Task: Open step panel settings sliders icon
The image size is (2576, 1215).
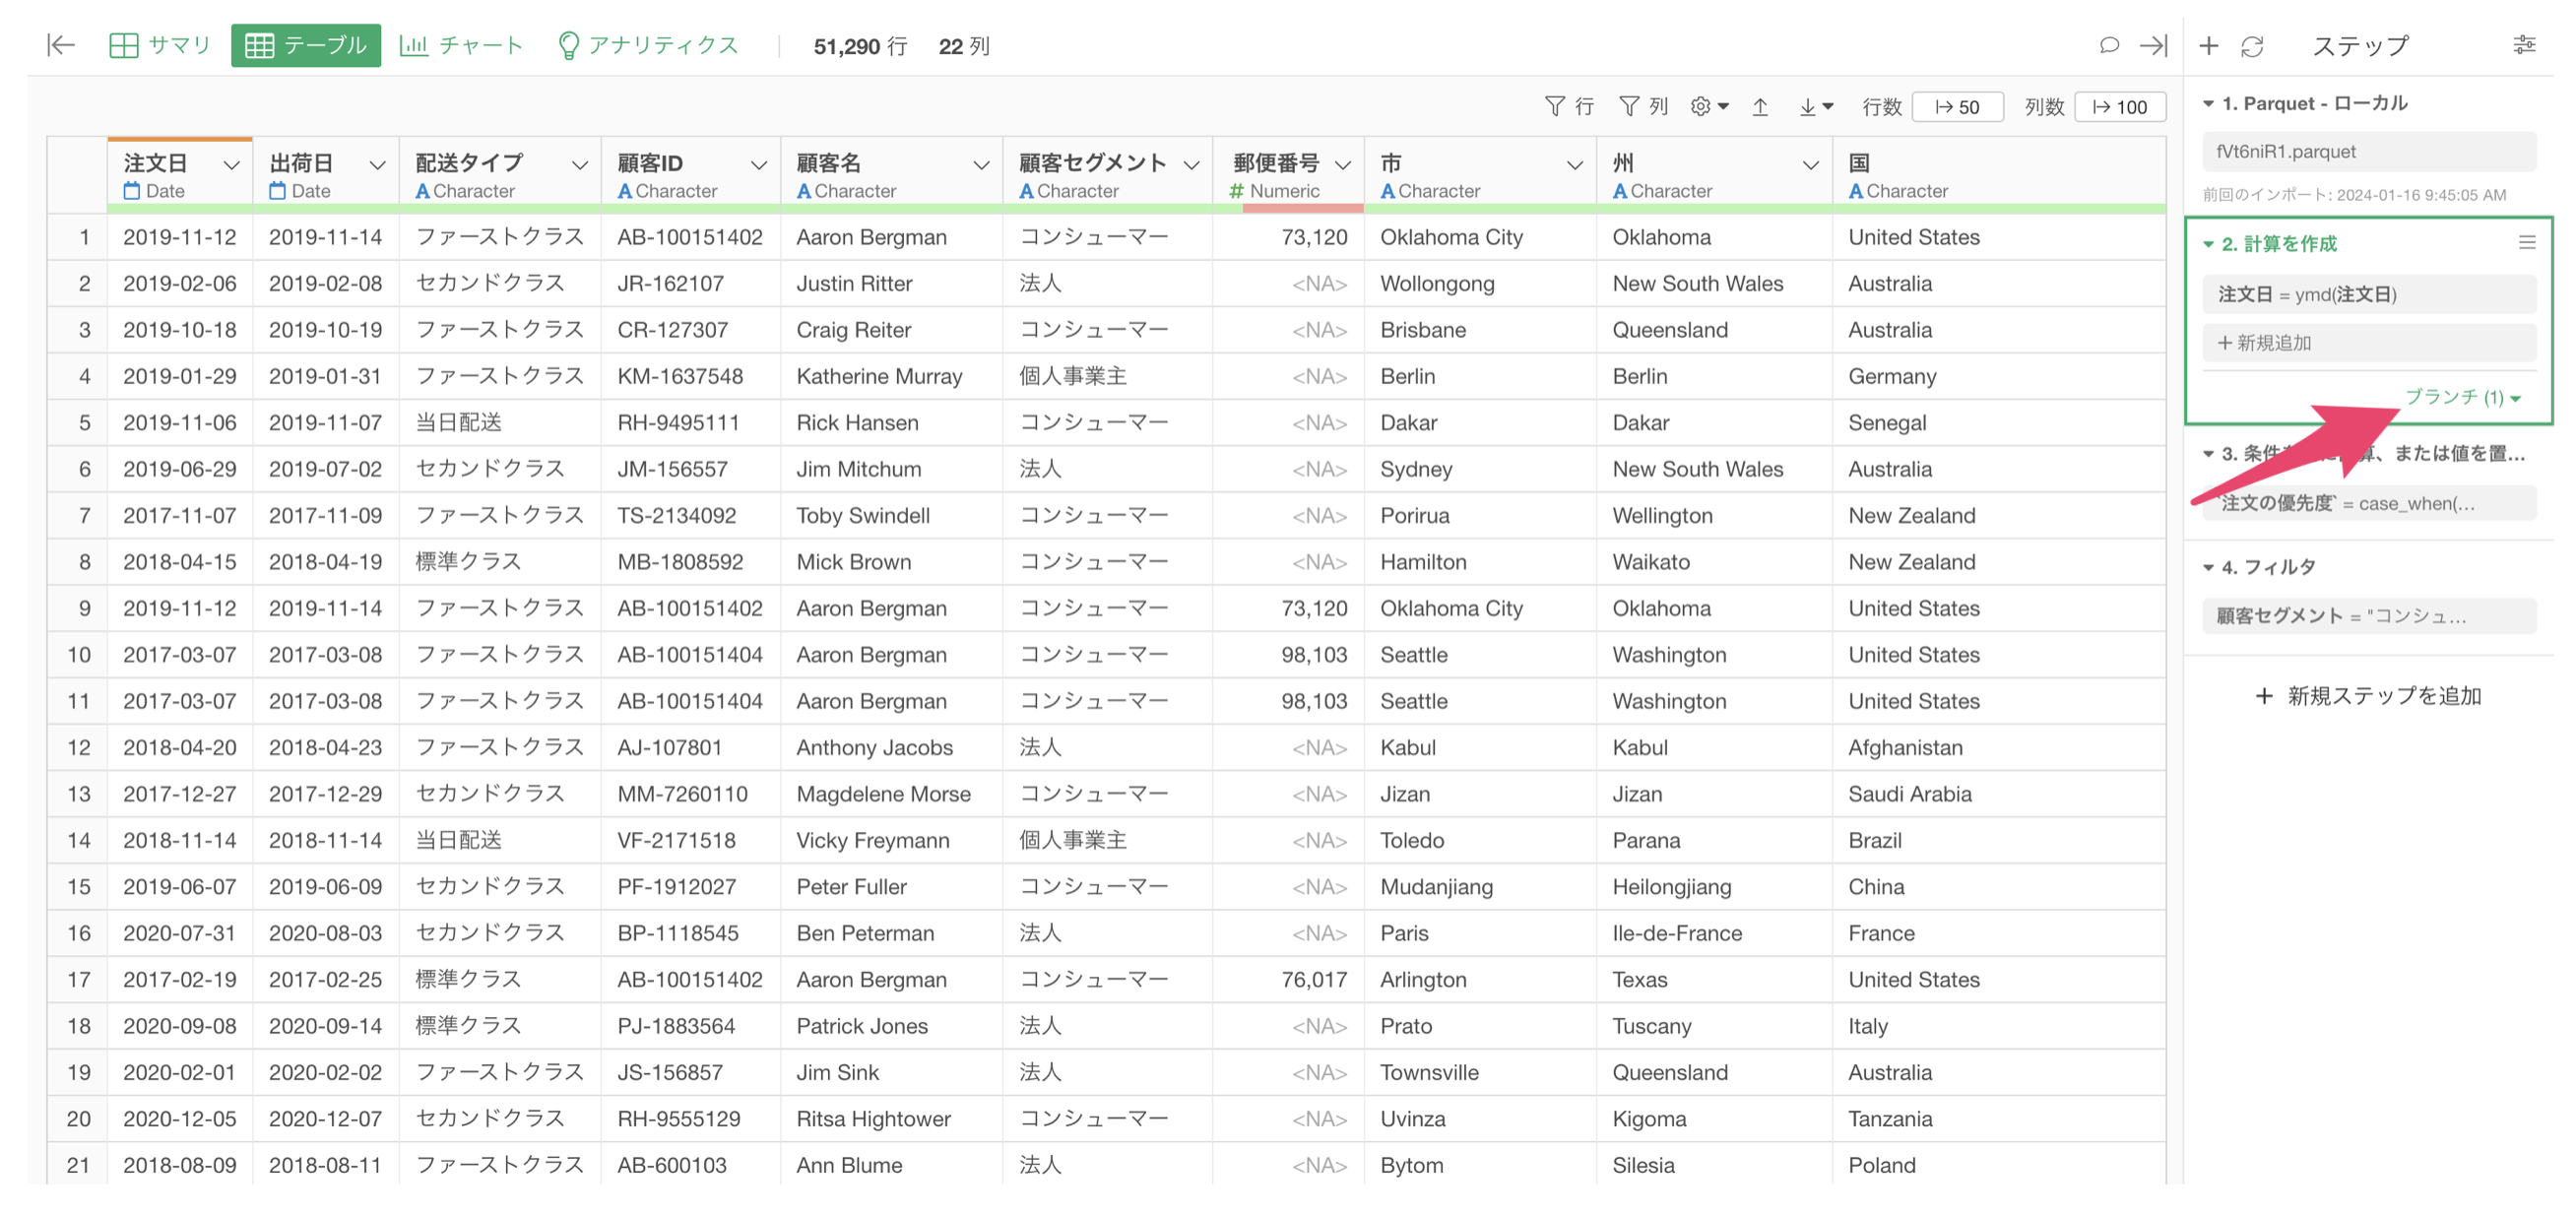Action: 2524,45
